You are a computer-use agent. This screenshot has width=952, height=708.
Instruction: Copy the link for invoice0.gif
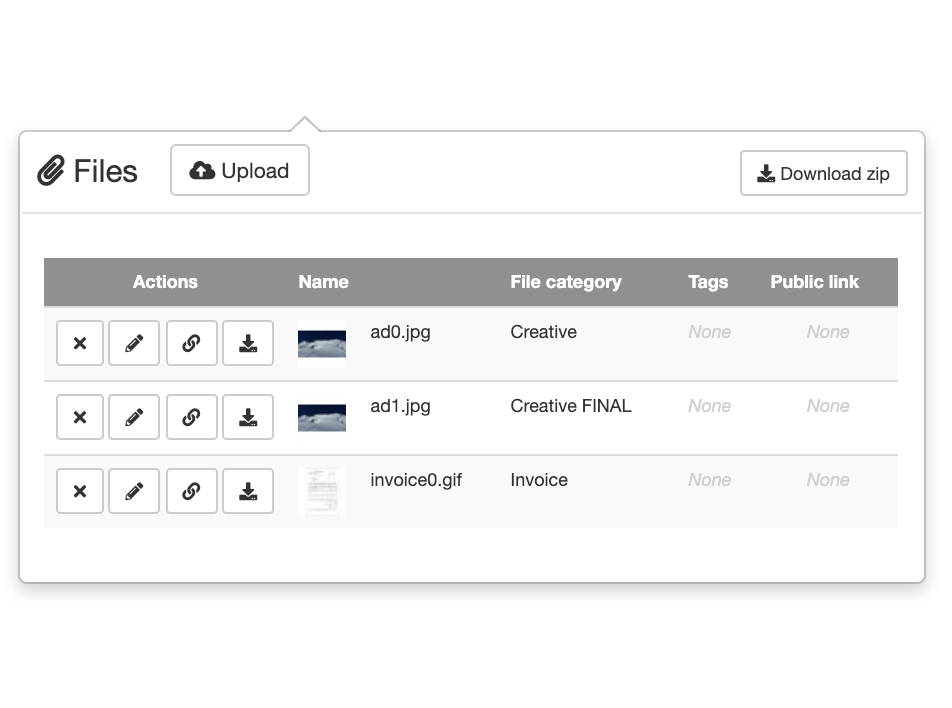pyautogui.click(x=192, y=491)
